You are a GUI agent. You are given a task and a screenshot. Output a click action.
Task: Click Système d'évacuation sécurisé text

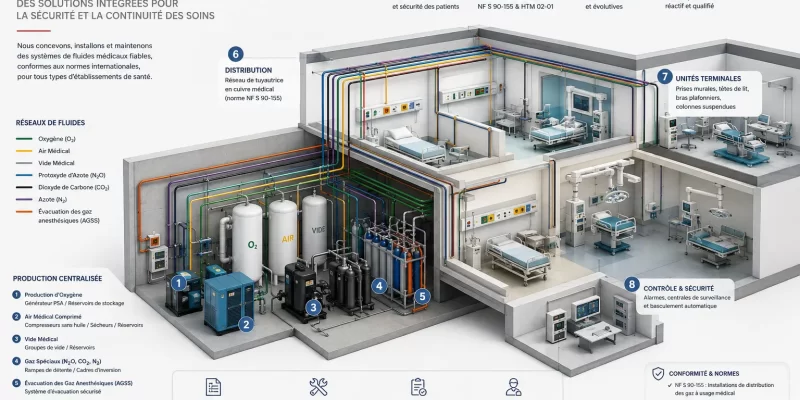63,391
